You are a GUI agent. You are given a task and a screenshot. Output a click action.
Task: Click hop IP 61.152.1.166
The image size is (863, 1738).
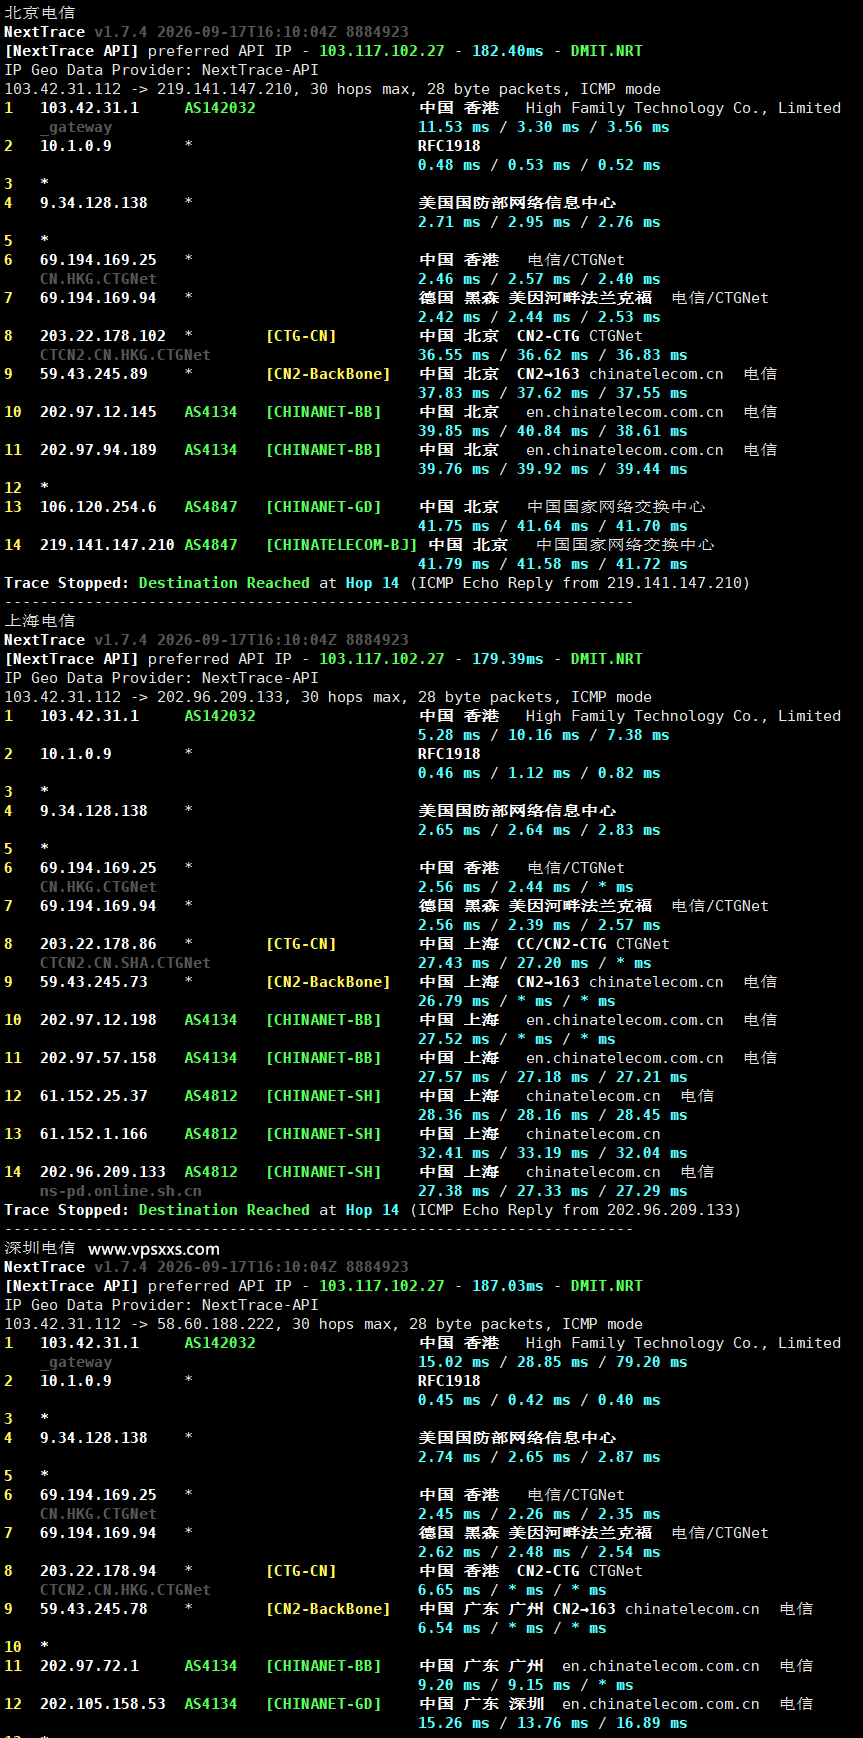pos(94,1134)
